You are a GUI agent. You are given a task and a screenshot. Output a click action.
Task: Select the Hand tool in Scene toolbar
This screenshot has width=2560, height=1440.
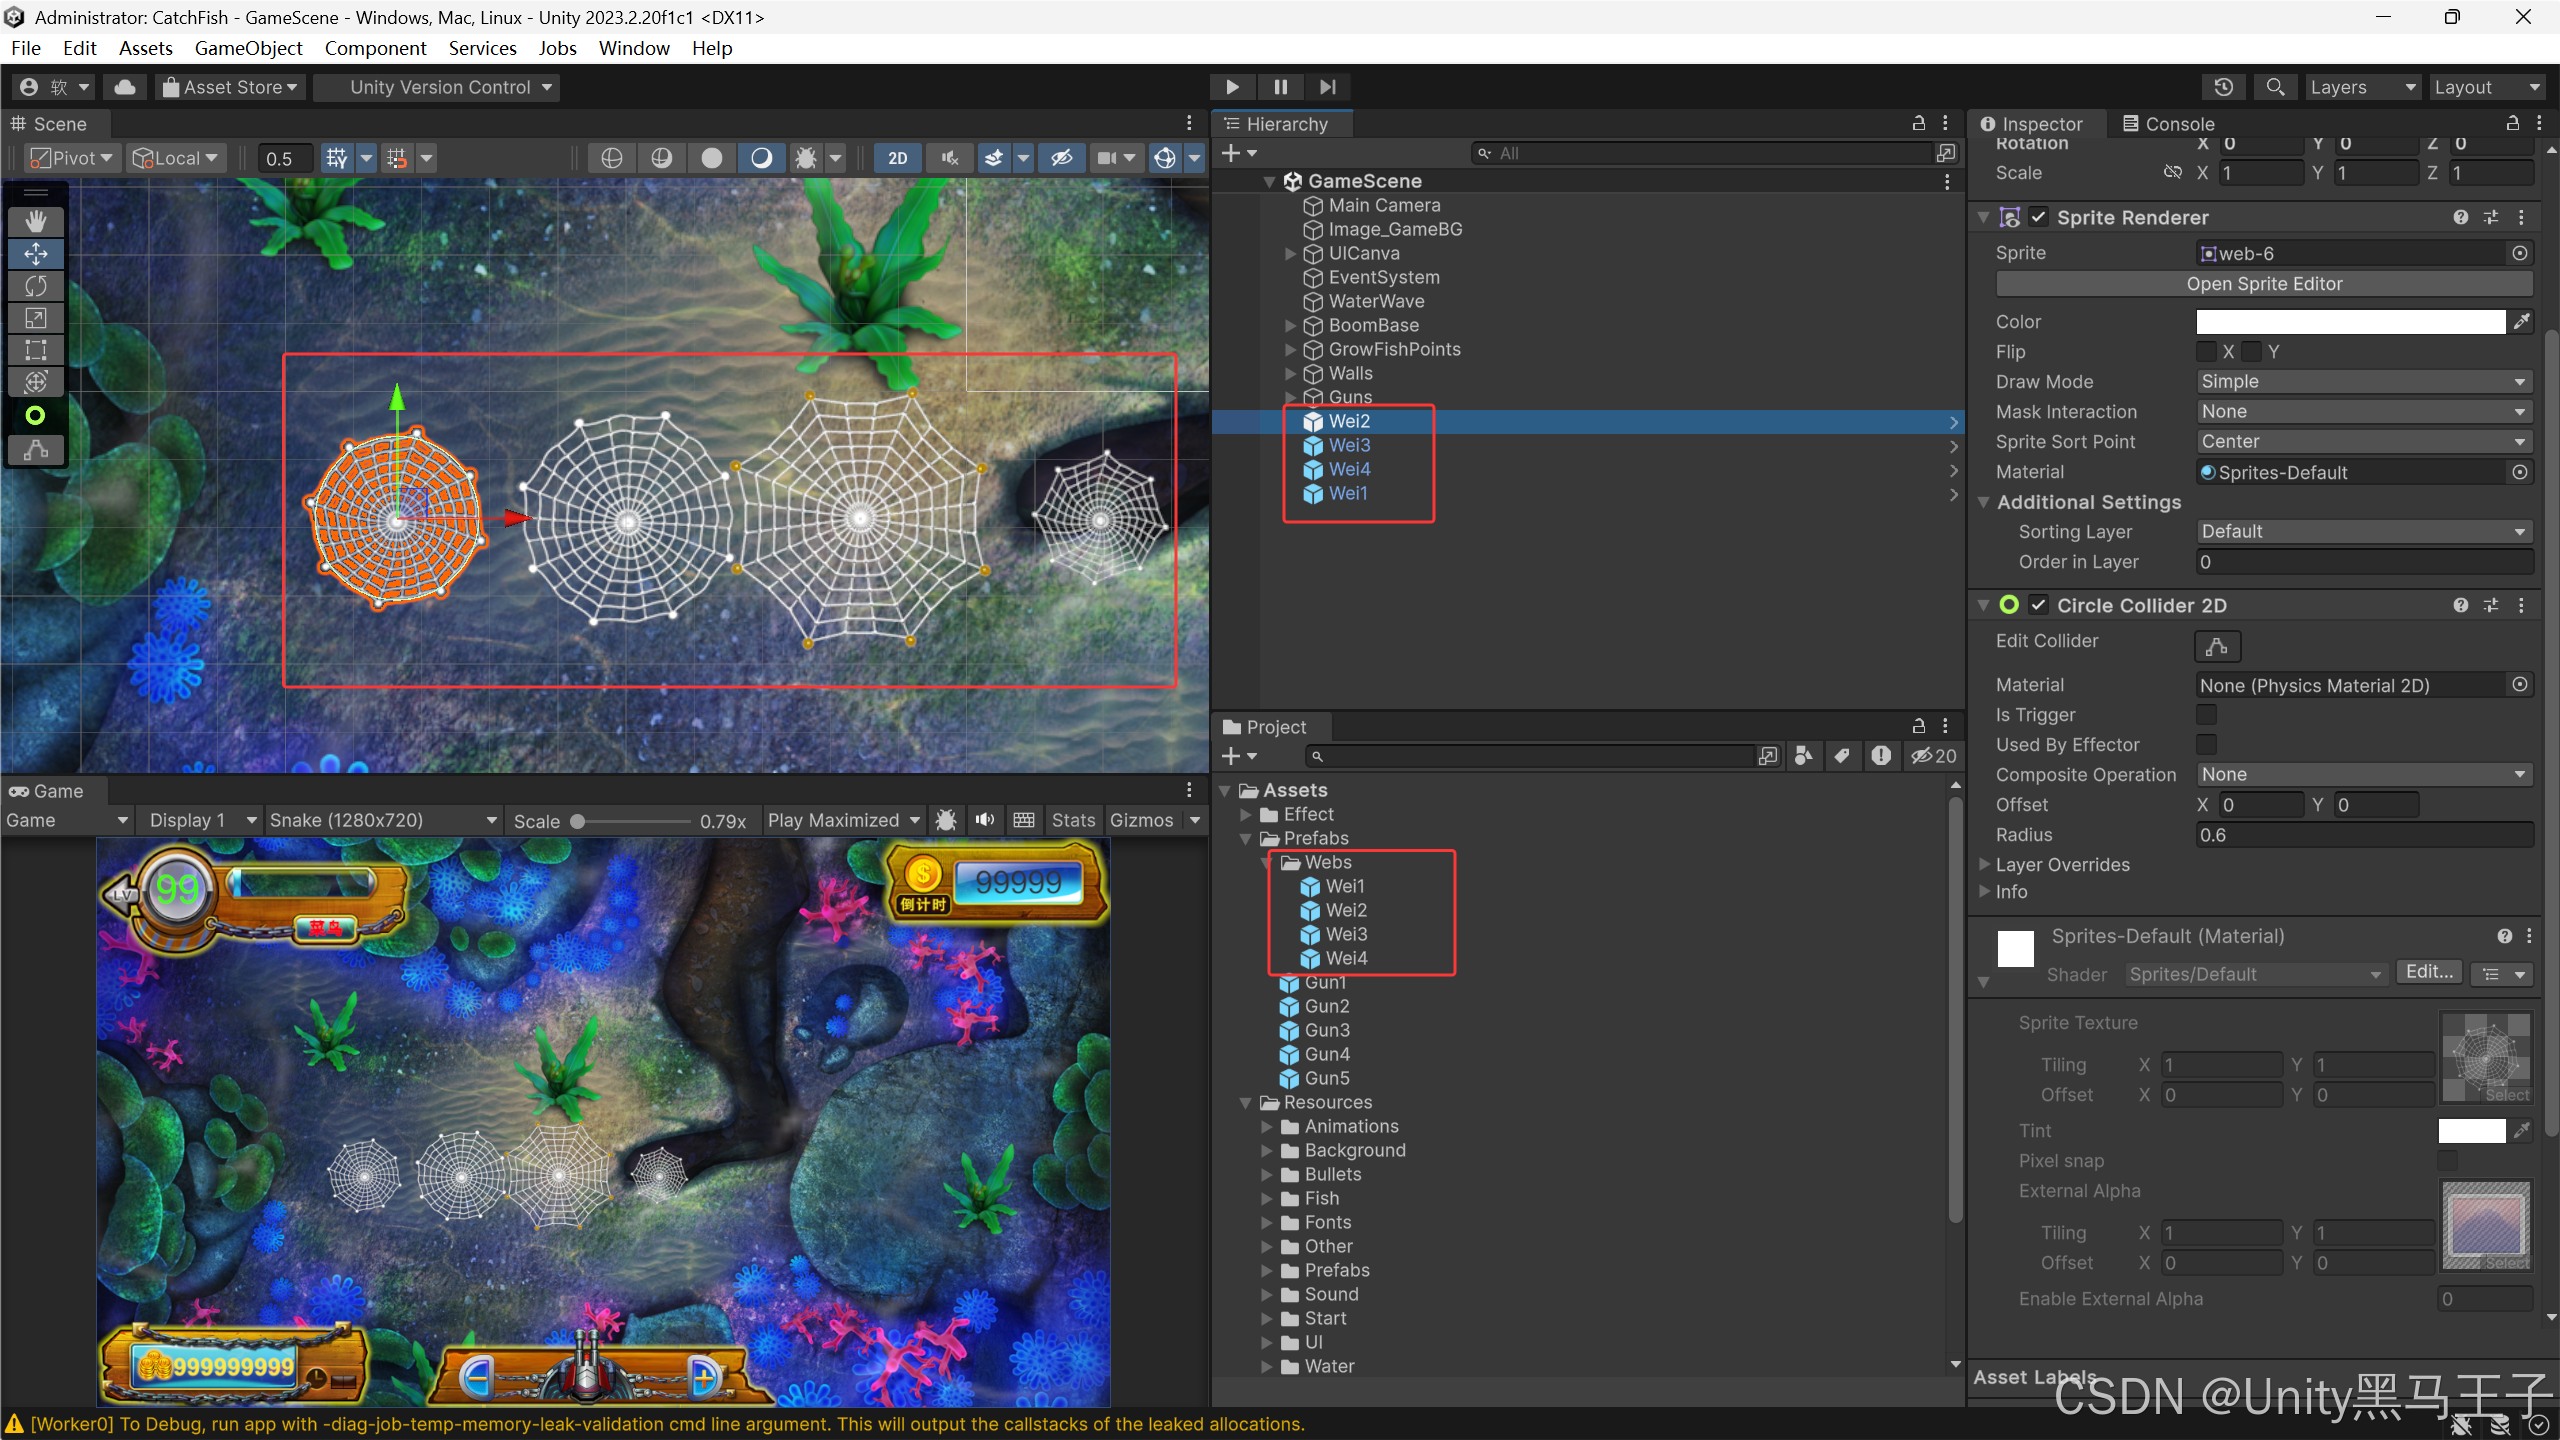pyautogui.click(x=36, y=221)
